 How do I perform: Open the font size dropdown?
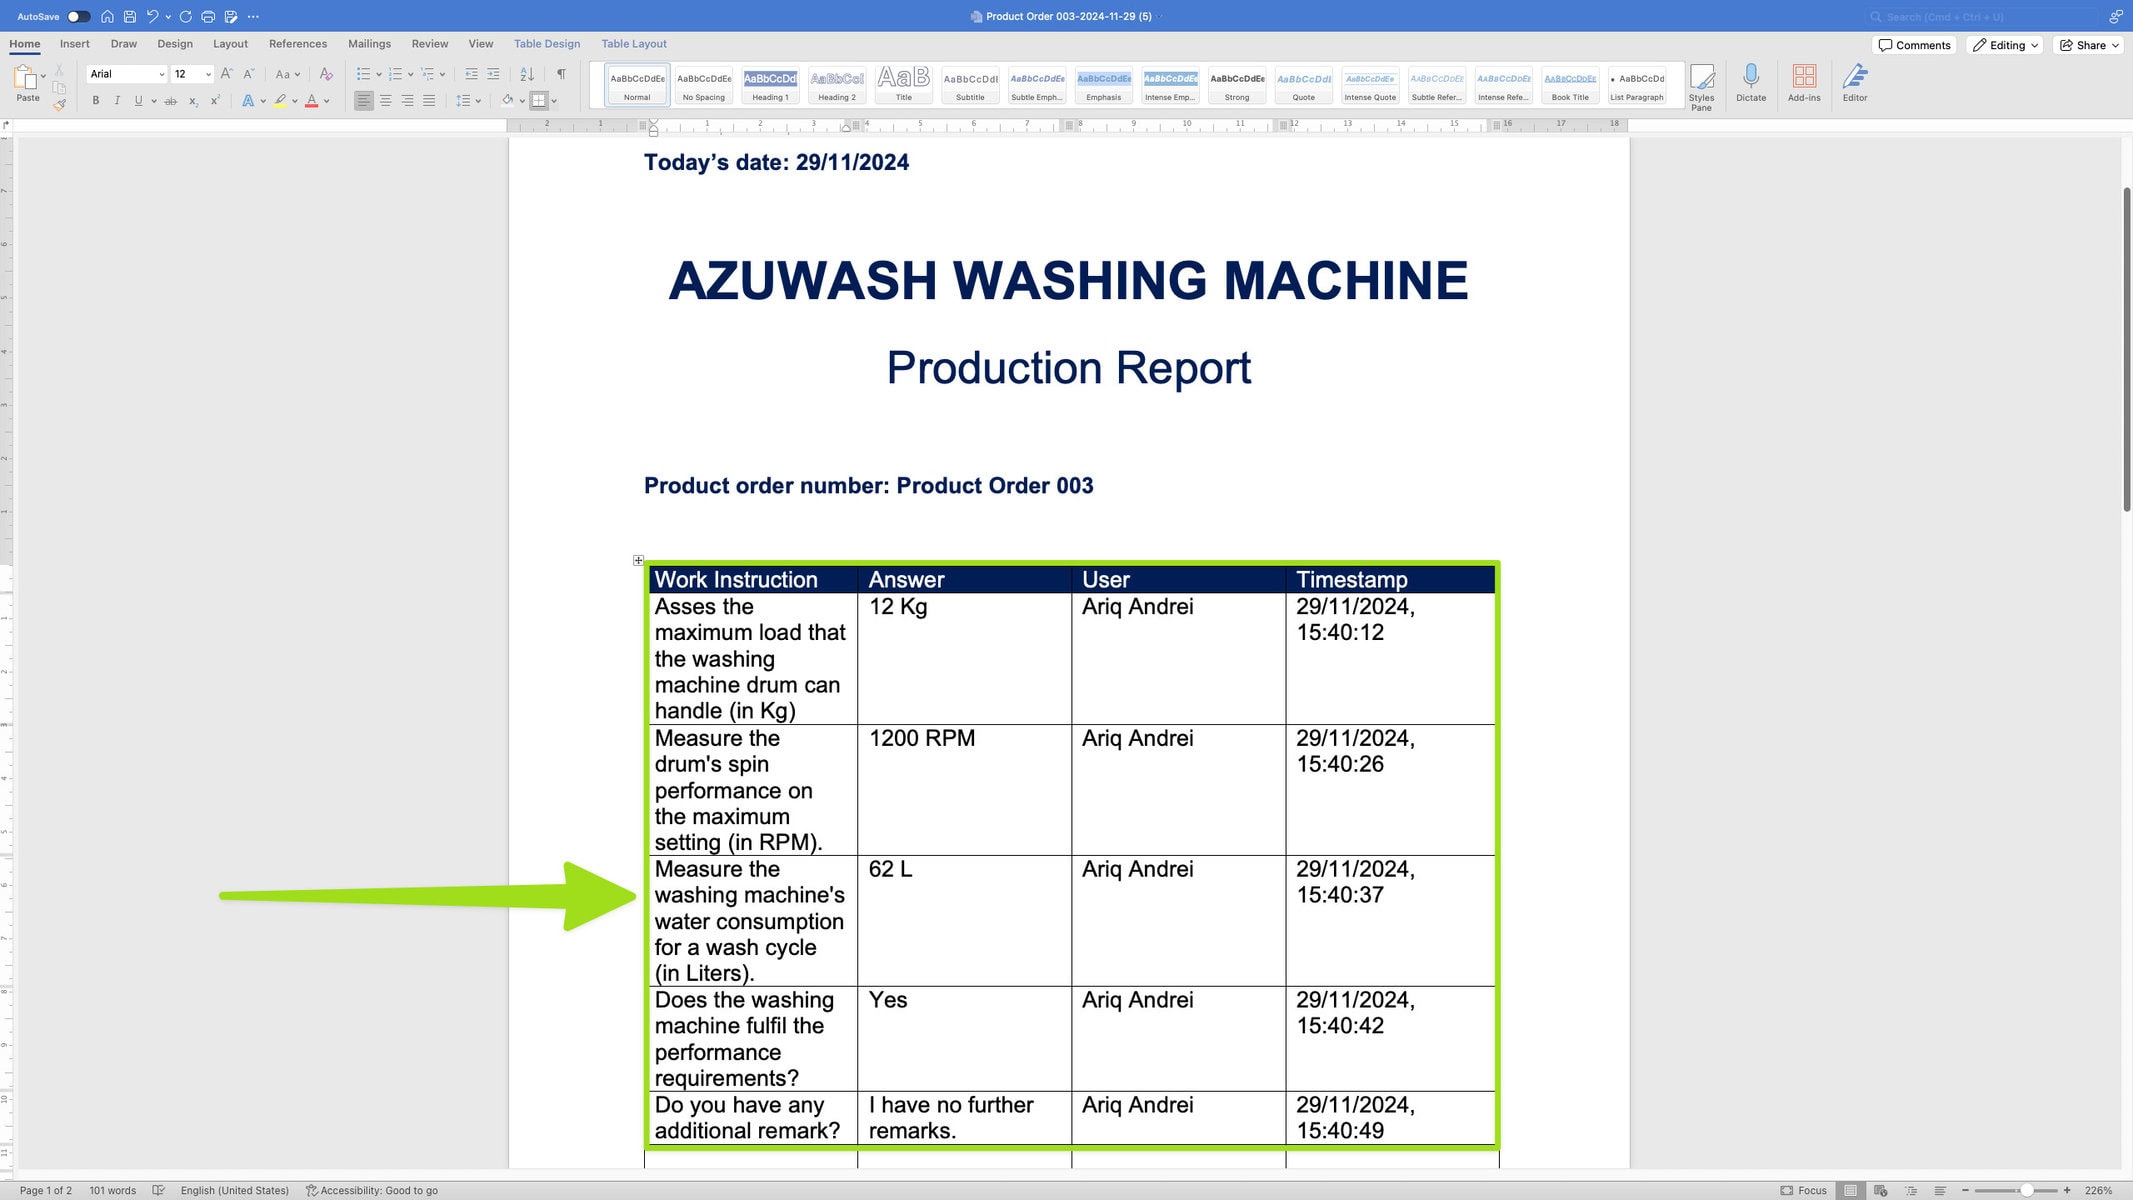pos(207,74)
